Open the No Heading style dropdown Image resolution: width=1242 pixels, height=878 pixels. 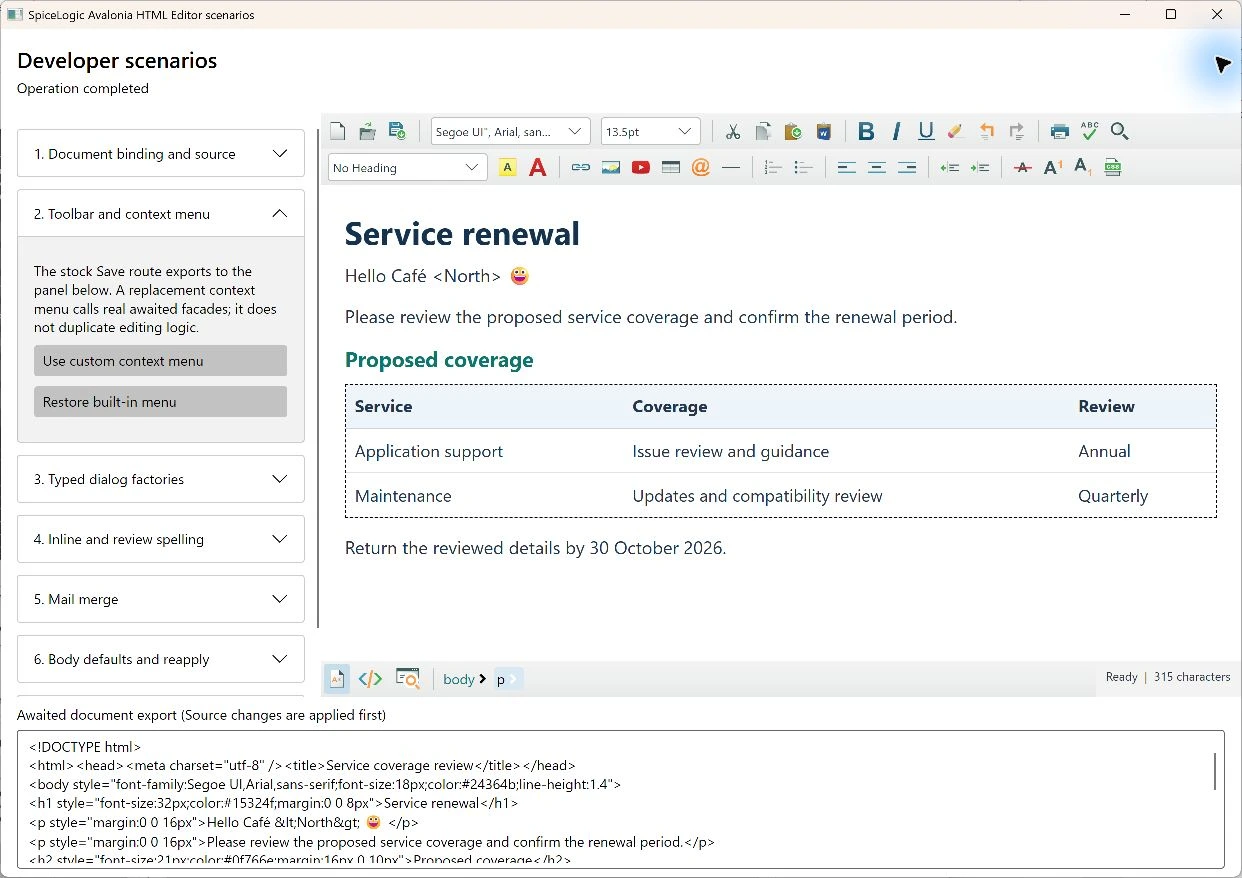tap(408, 168)
